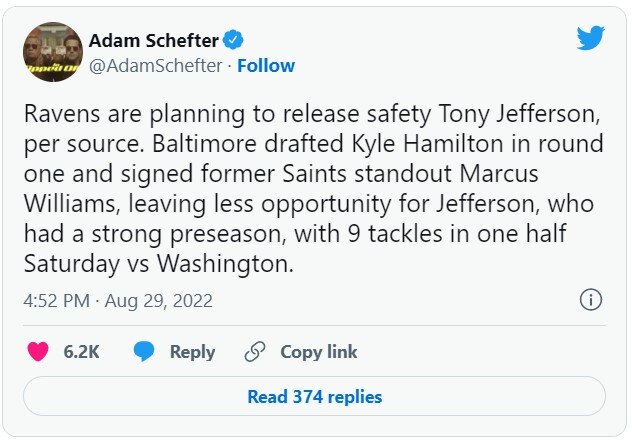Follow Adam Schefter
632x440 pixels.
[266, 66]
